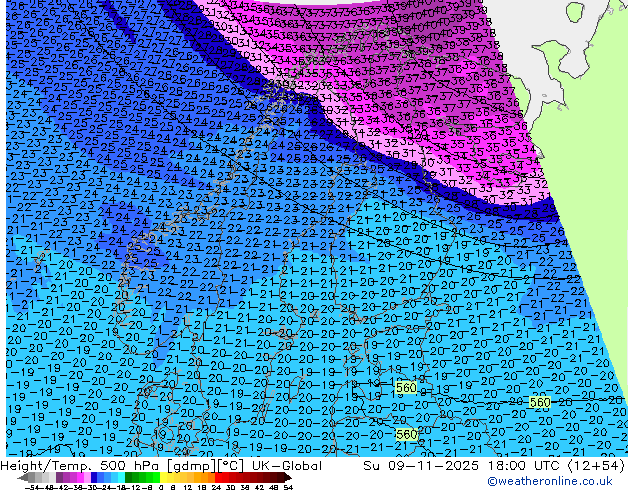The image size is (634, 490).
Task: Click the uppermost 560 contour label
Action: (x=406, y=388)
